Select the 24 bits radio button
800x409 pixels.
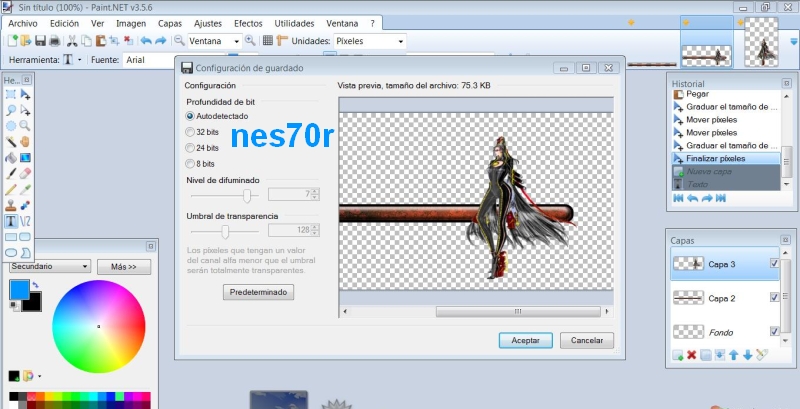point(190,148)
